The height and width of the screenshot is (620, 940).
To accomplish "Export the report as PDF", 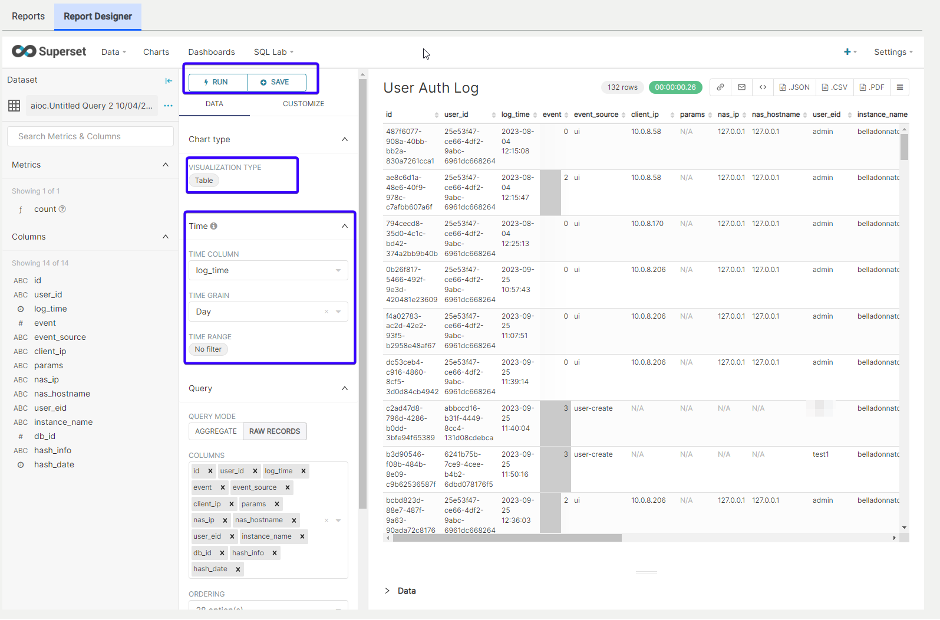I will coord(873,87).
